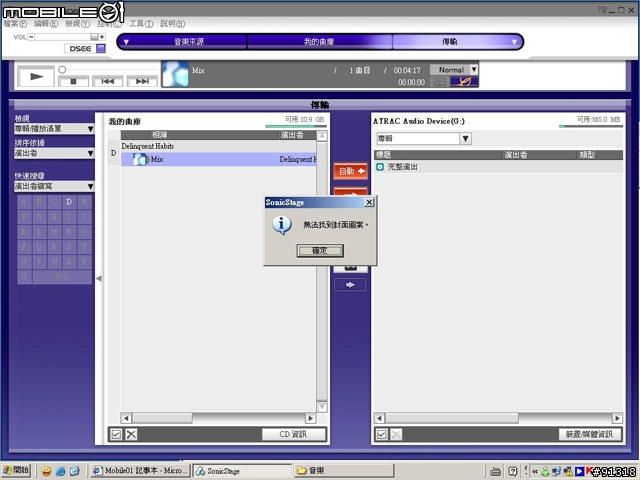Screen dimensions: 640x480
Task: Select the Mix album row in library
Action: pyautogui.click(x=218, y=159)
